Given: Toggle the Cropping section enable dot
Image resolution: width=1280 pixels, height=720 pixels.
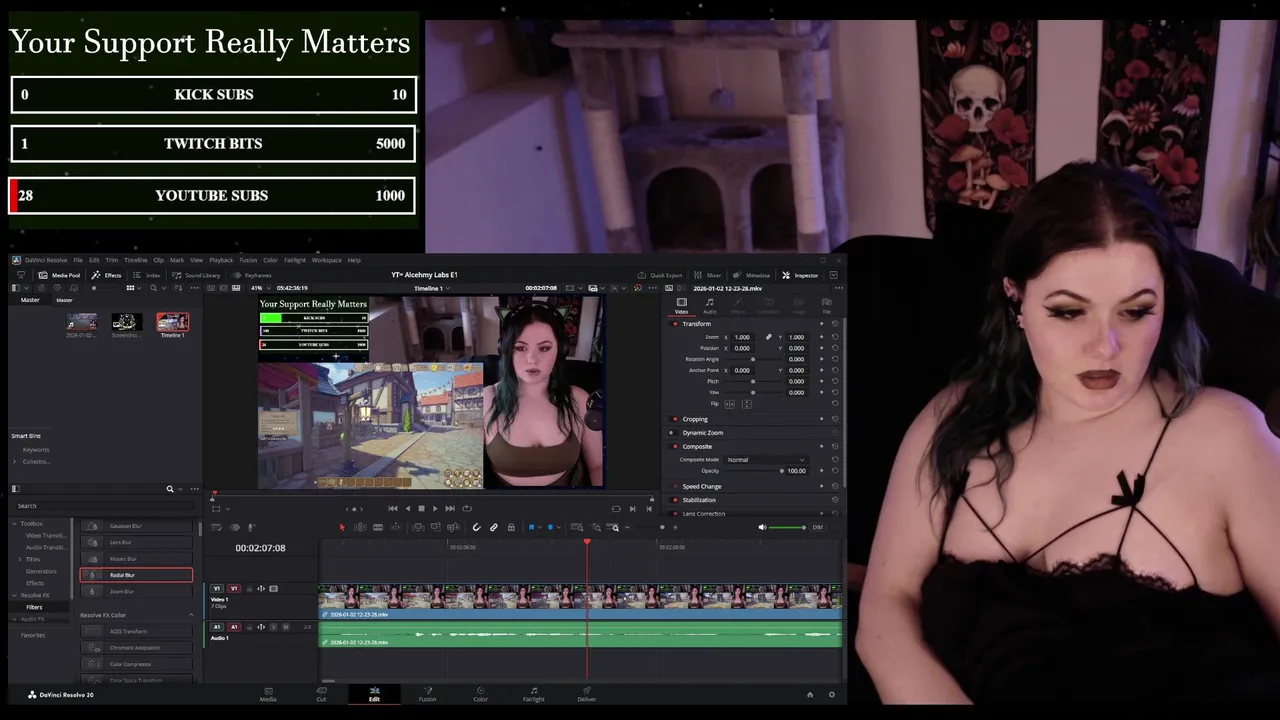Looking at the screenshot, I should point(675,419).
